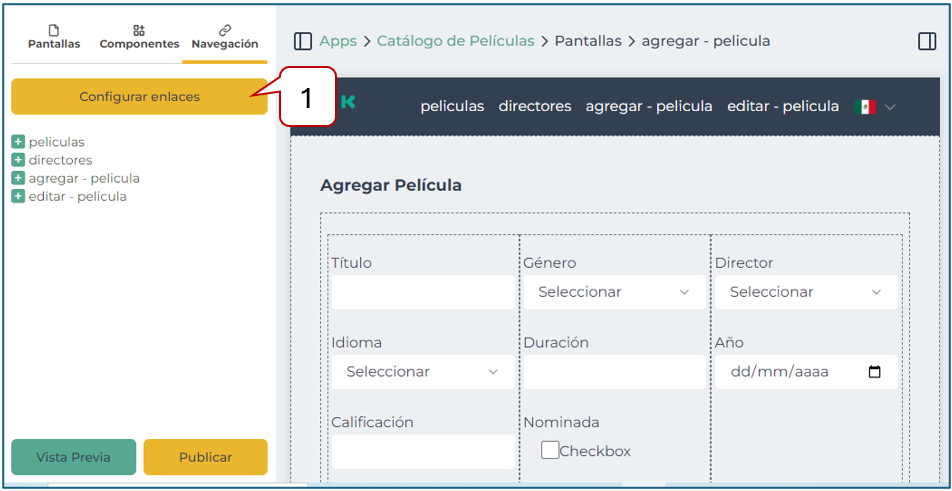Screen dimensions: 952x491
Task: Open the calendar picker in Año field
Action: point(875,372)
